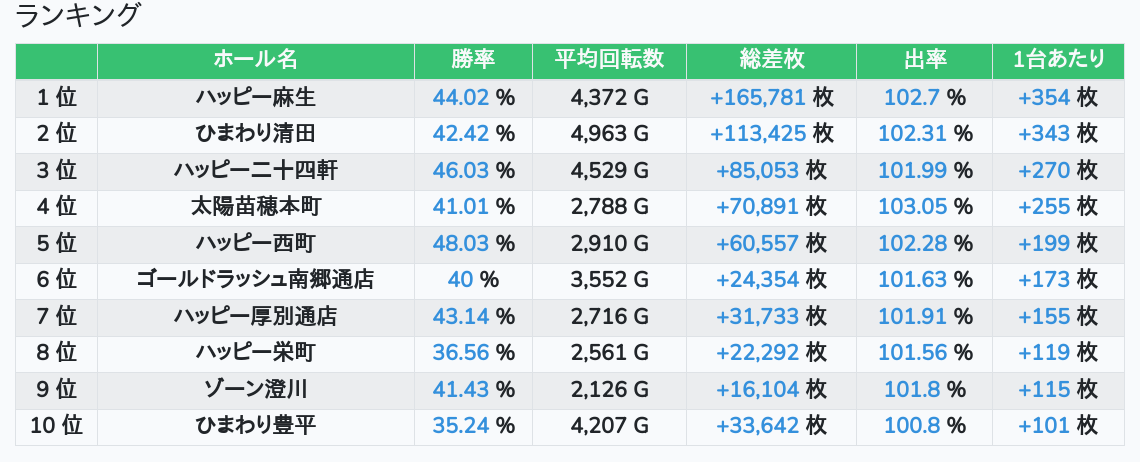Image resolution: width=1140 pixels, height=462 pixels.
Task: Click hall name ハッピー栄町
Action: (255, 352)
